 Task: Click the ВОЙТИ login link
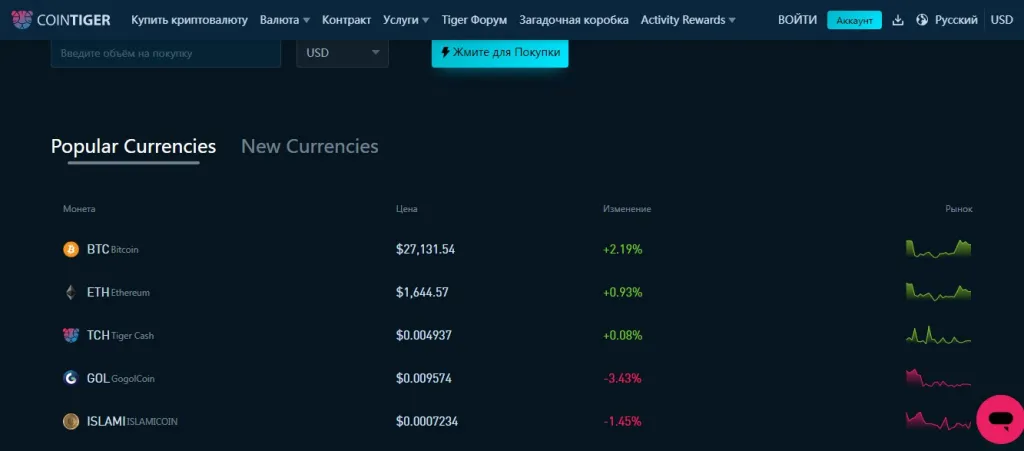point(797,20)
